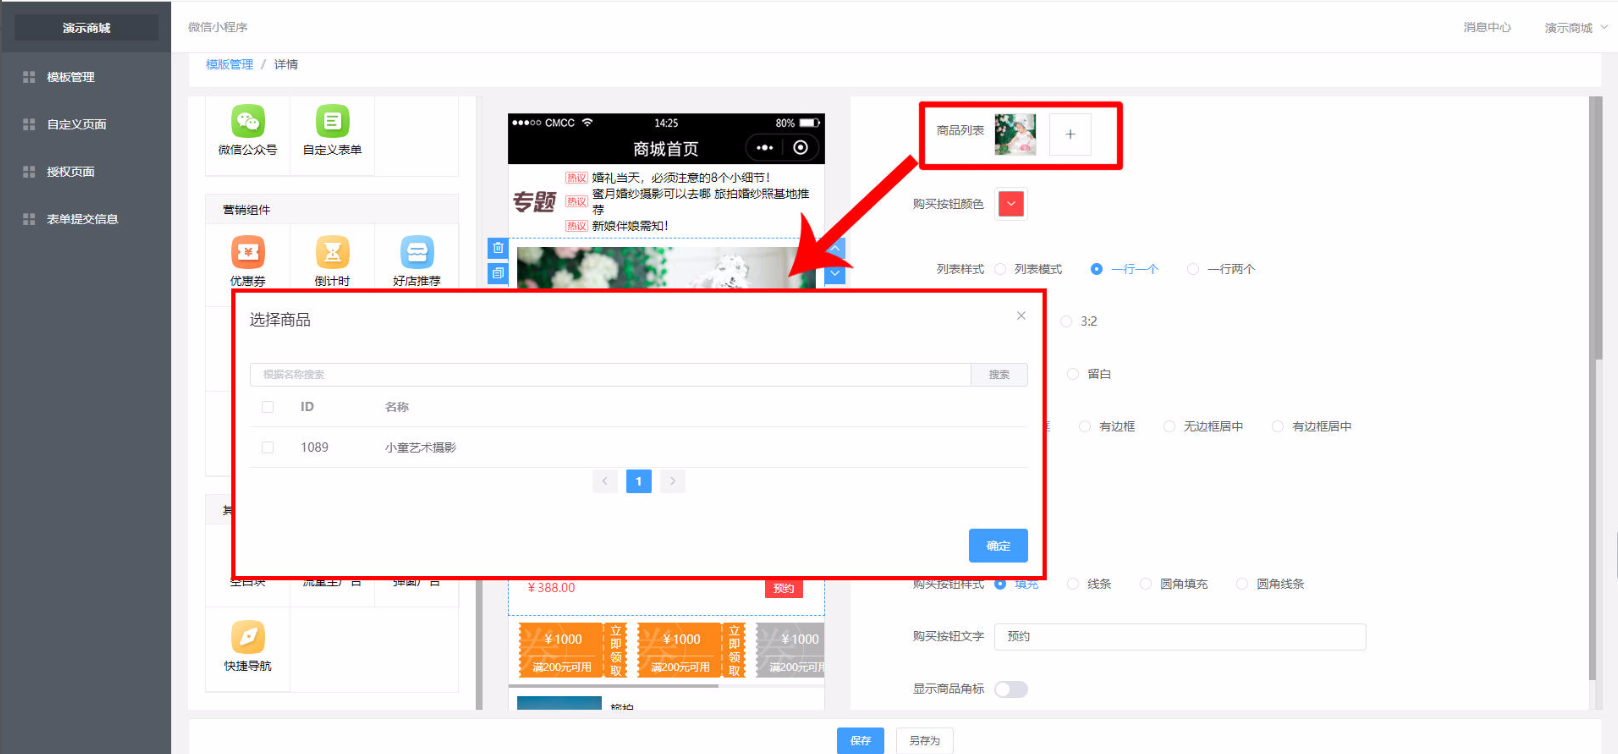Image resolution: width=1618 pixels, height=754 pixels.
Task: Click the copy icon beside preview
Action: tap(498, 273)
